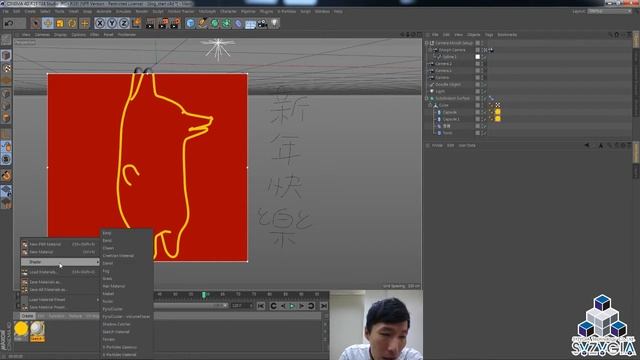The width and height of the screenshot is (640, 360).
Task: Toggle the enable checkmark for Doodle Object
Action: tap(484, 84)
